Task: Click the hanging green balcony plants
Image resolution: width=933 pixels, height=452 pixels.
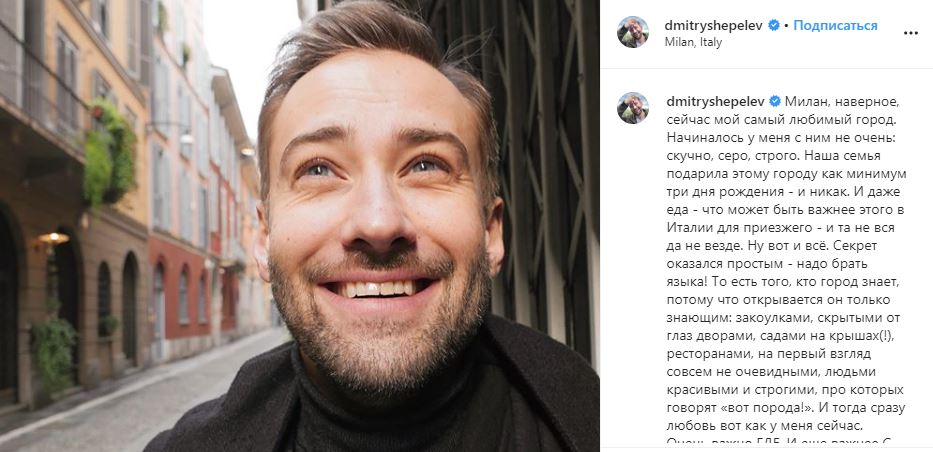Action: click(109, 153)
